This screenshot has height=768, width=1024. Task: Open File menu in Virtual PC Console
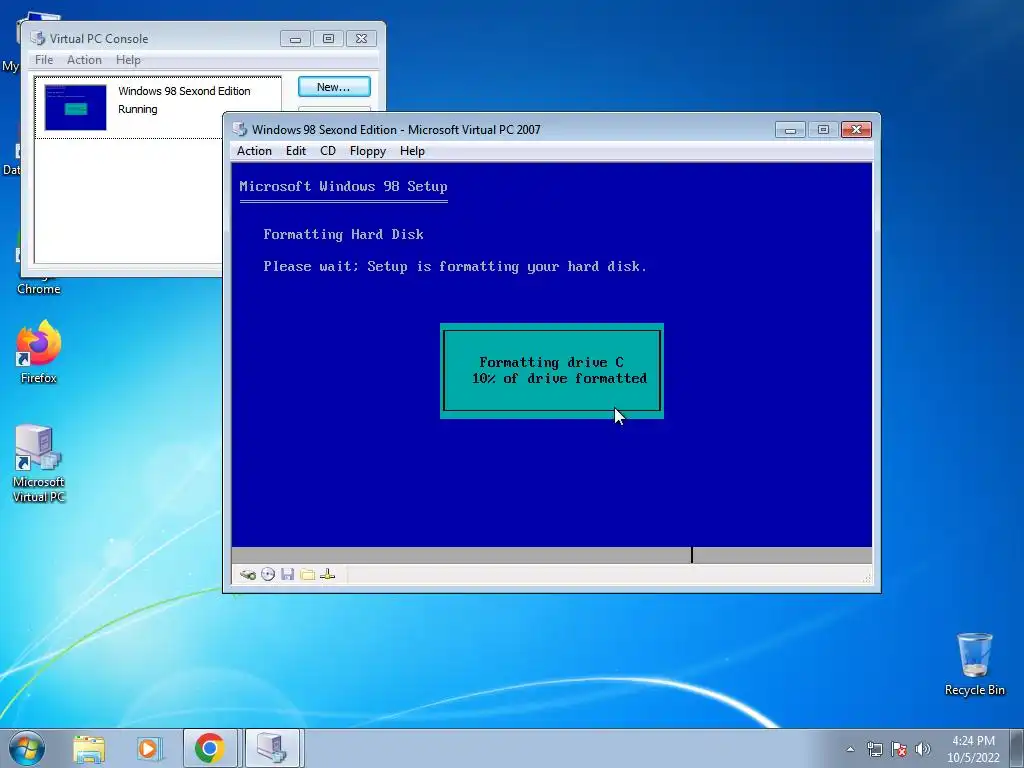click(x=44, y=59)
